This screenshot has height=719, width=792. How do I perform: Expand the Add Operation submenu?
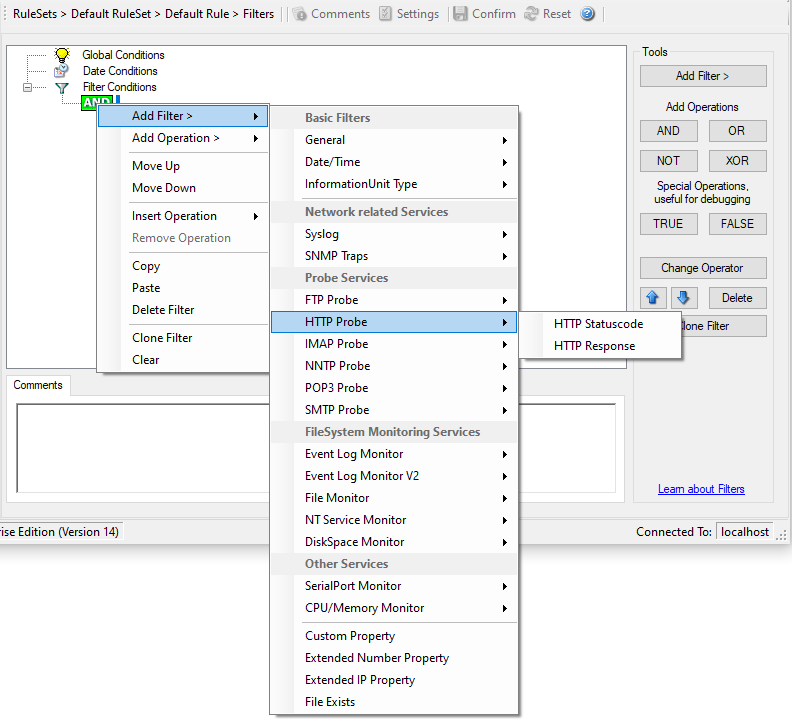[x=182, y=138]
